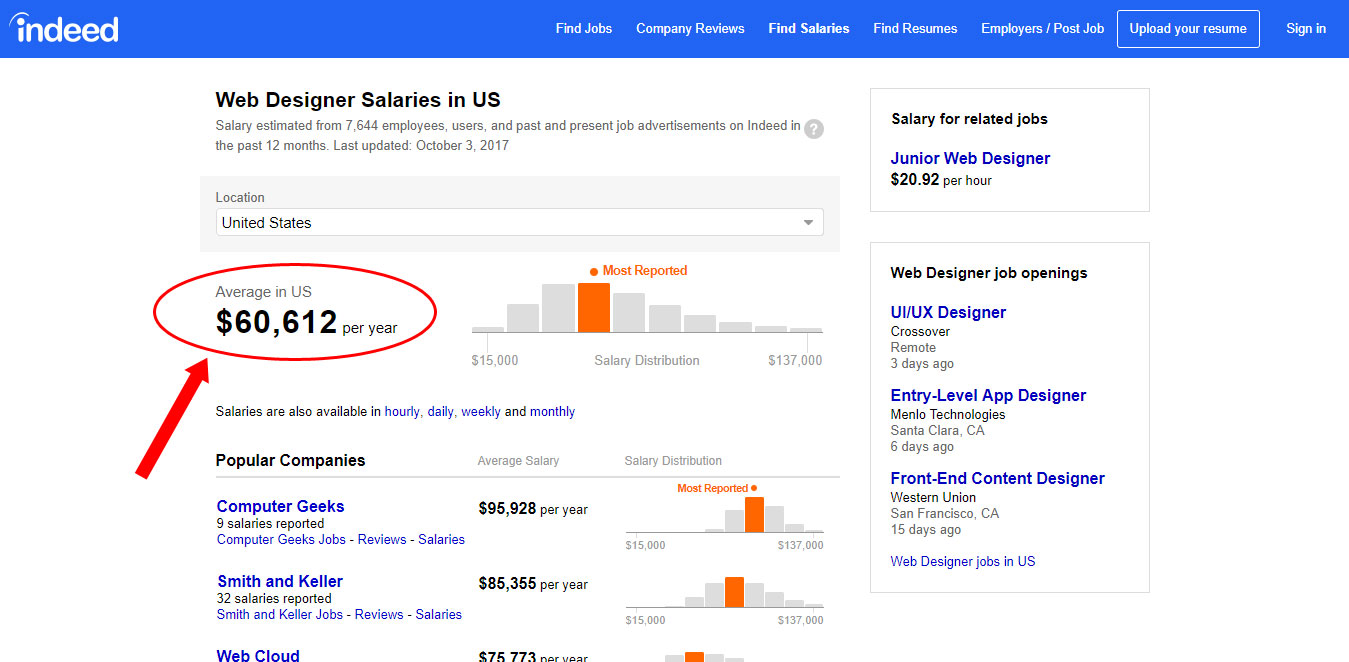This screenshot has height=662, width=1349.
Task: Click orange bar in Smith and Keller salary chart
Action: point(734,592)
